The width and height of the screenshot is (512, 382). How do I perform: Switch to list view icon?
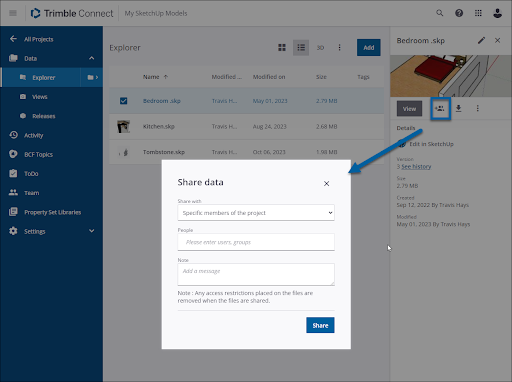click(301, 48)
